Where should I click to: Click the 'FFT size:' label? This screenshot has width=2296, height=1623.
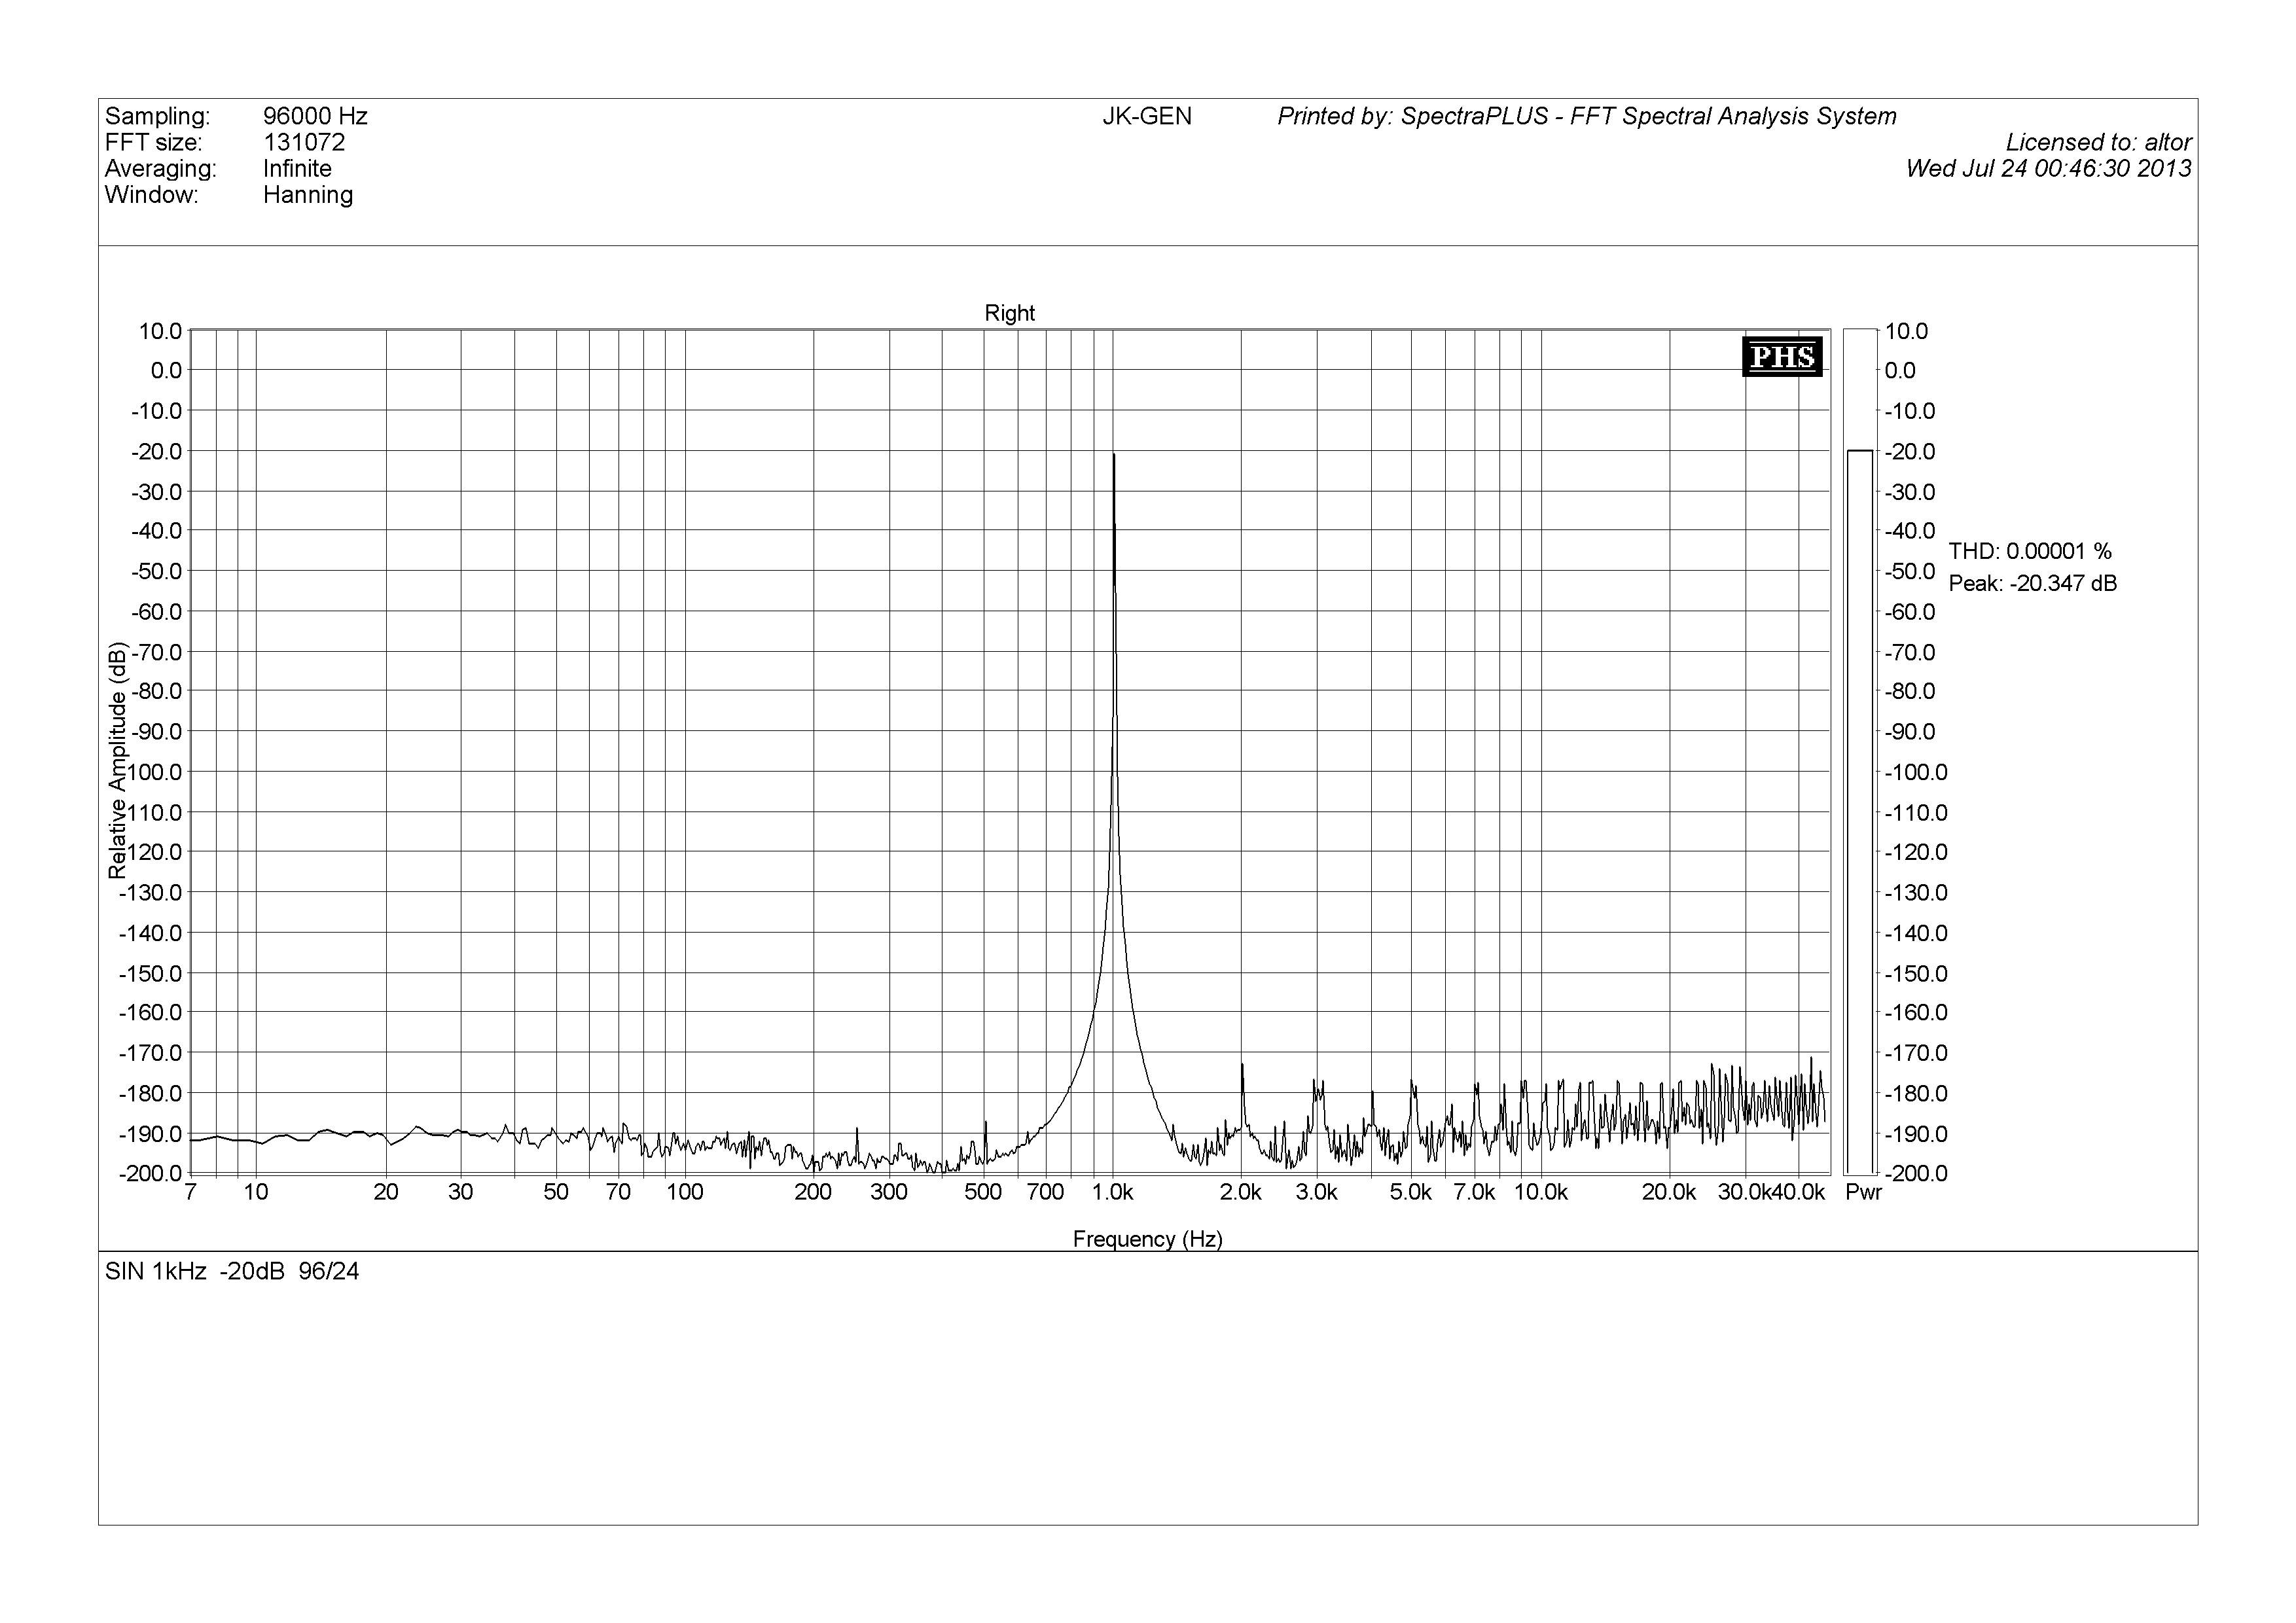point(153,142)
